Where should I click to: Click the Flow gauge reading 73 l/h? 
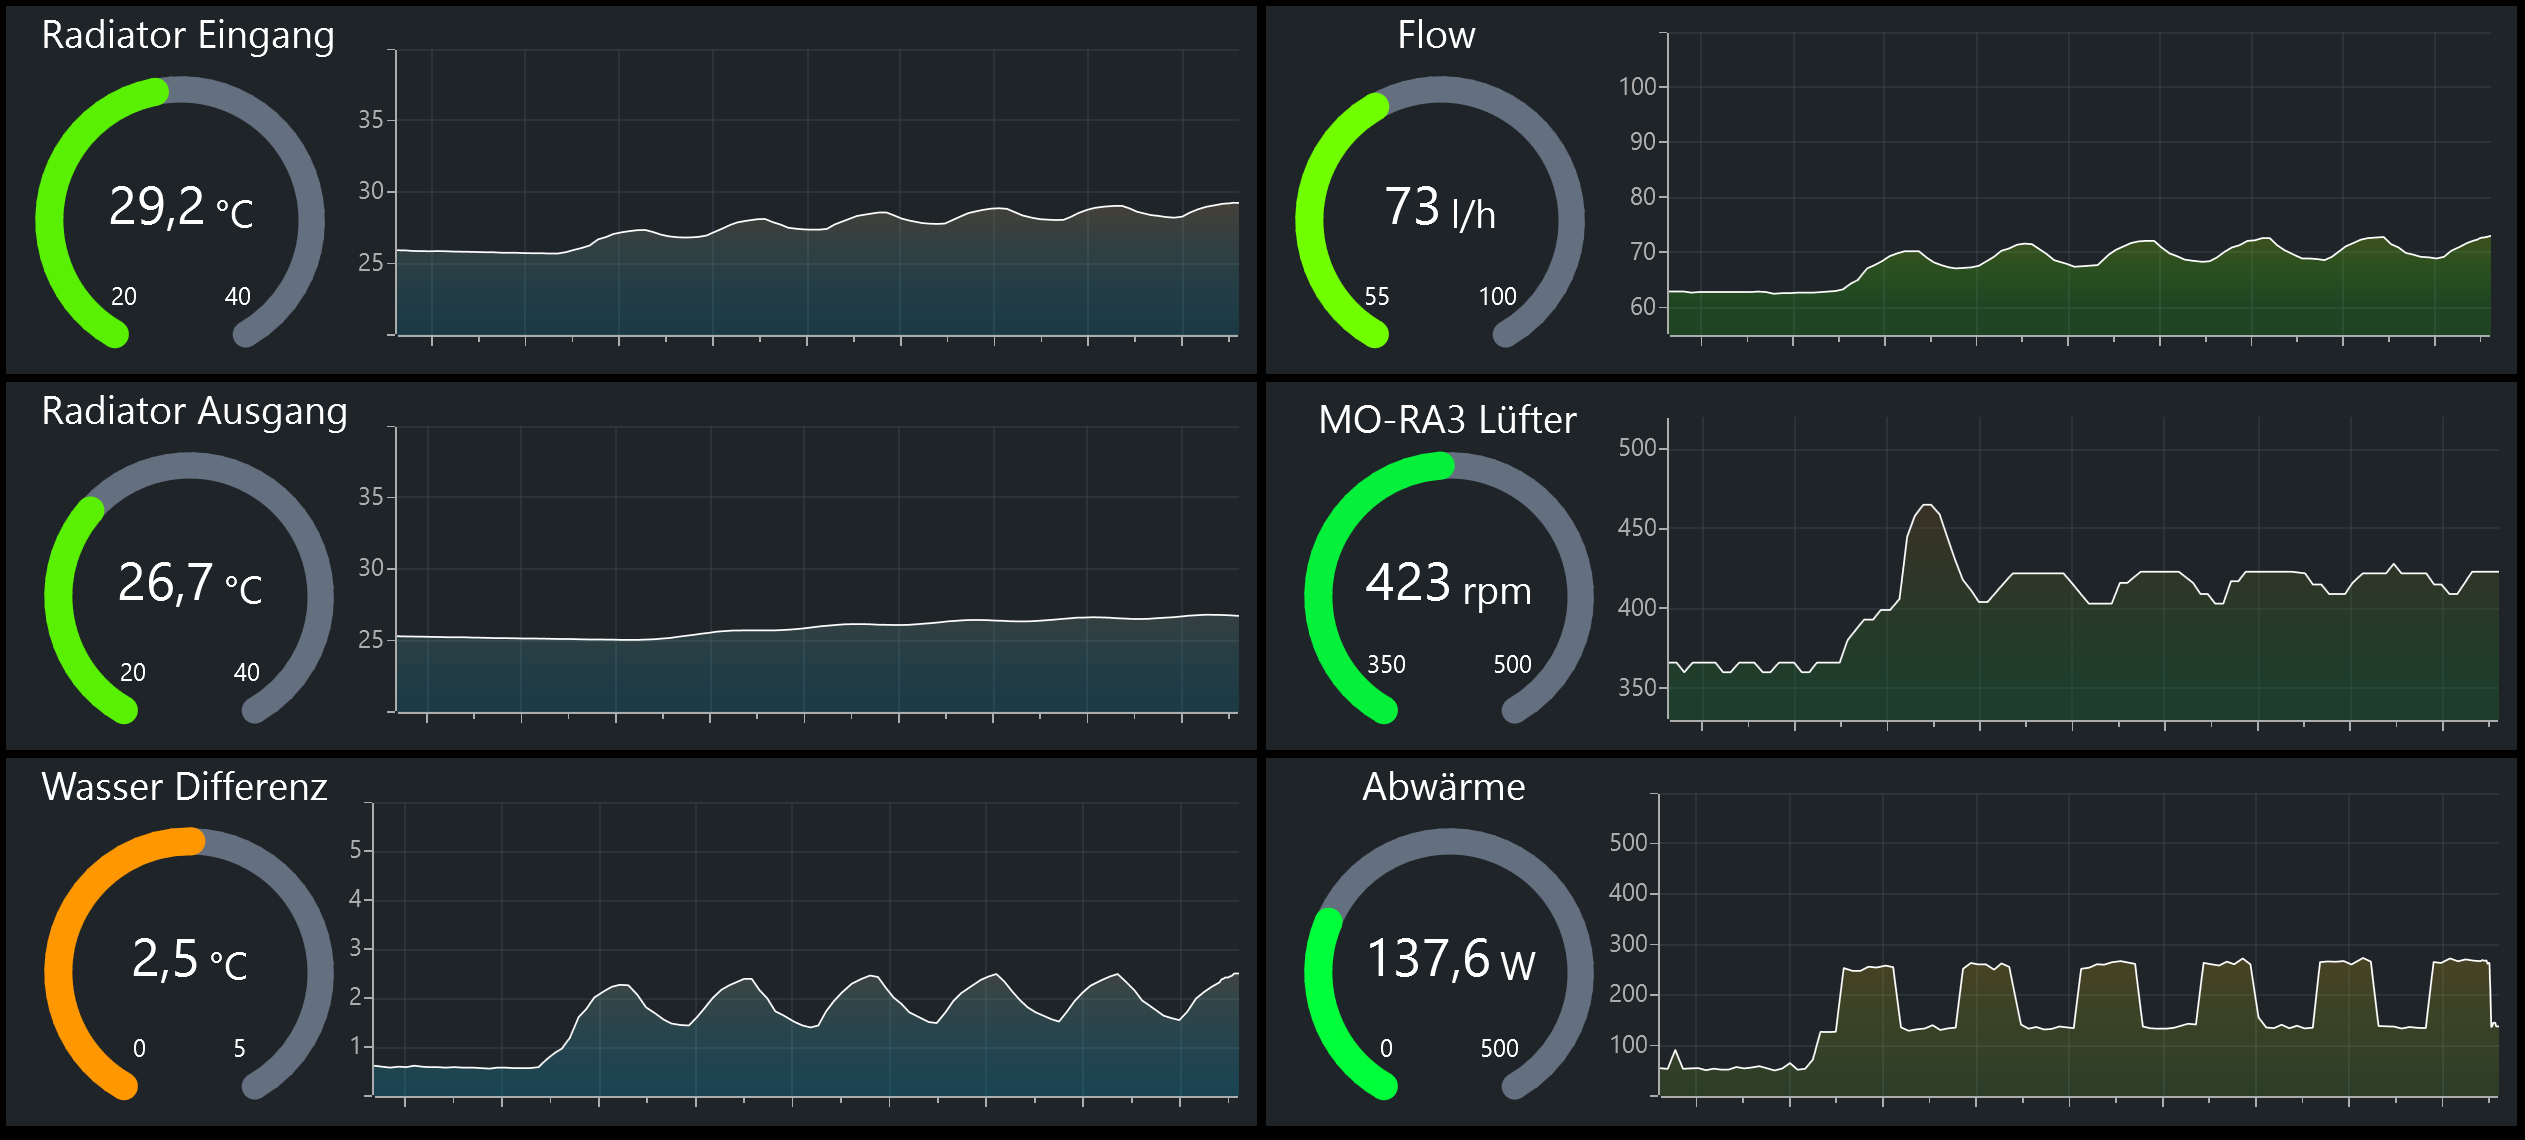click(1439, 208)
